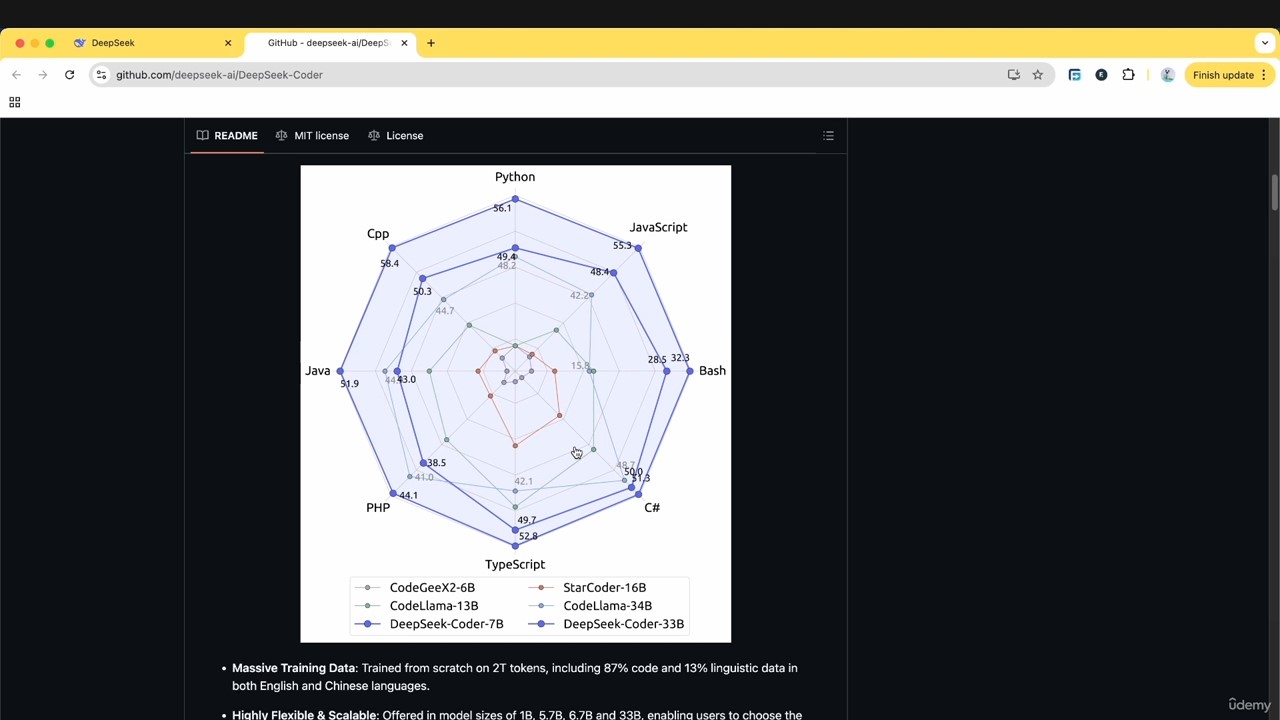Close the GitHub DeepSeek-Coder tab
Image resolution: width=1280 pixels, height=720 pixels.
(x=404, y=43)
